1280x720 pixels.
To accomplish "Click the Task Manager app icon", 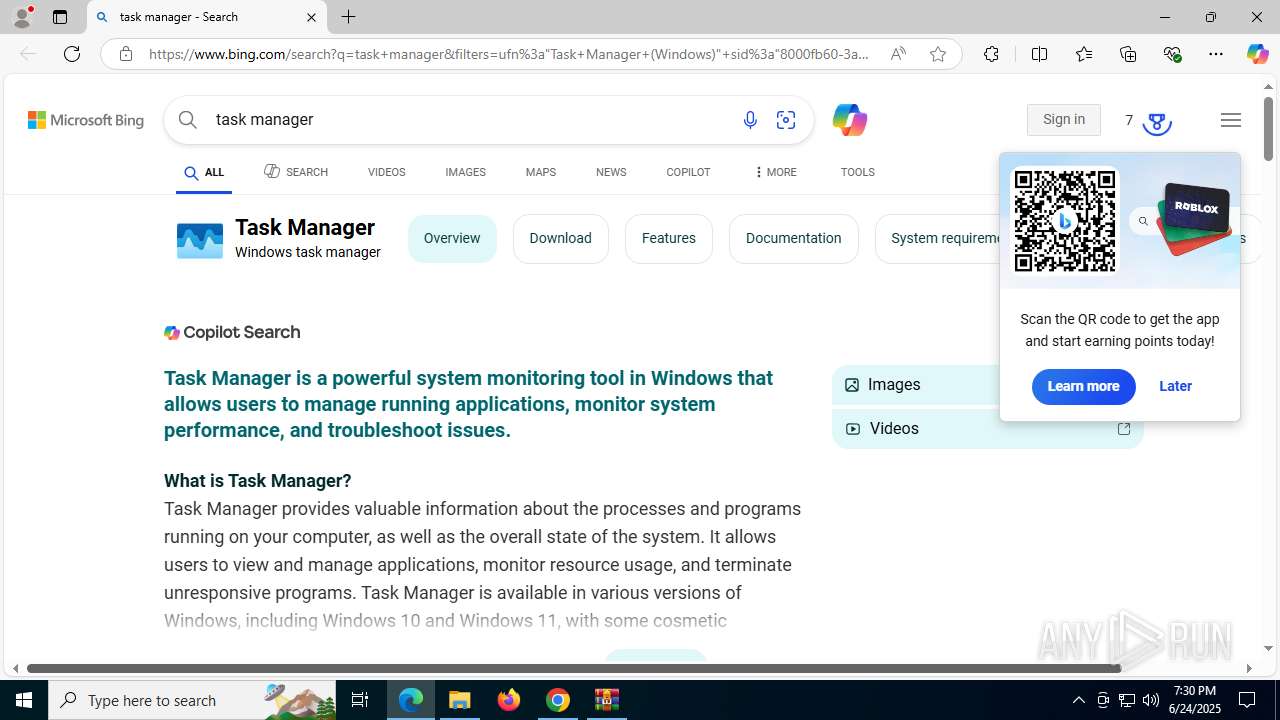I will (200, 240).
